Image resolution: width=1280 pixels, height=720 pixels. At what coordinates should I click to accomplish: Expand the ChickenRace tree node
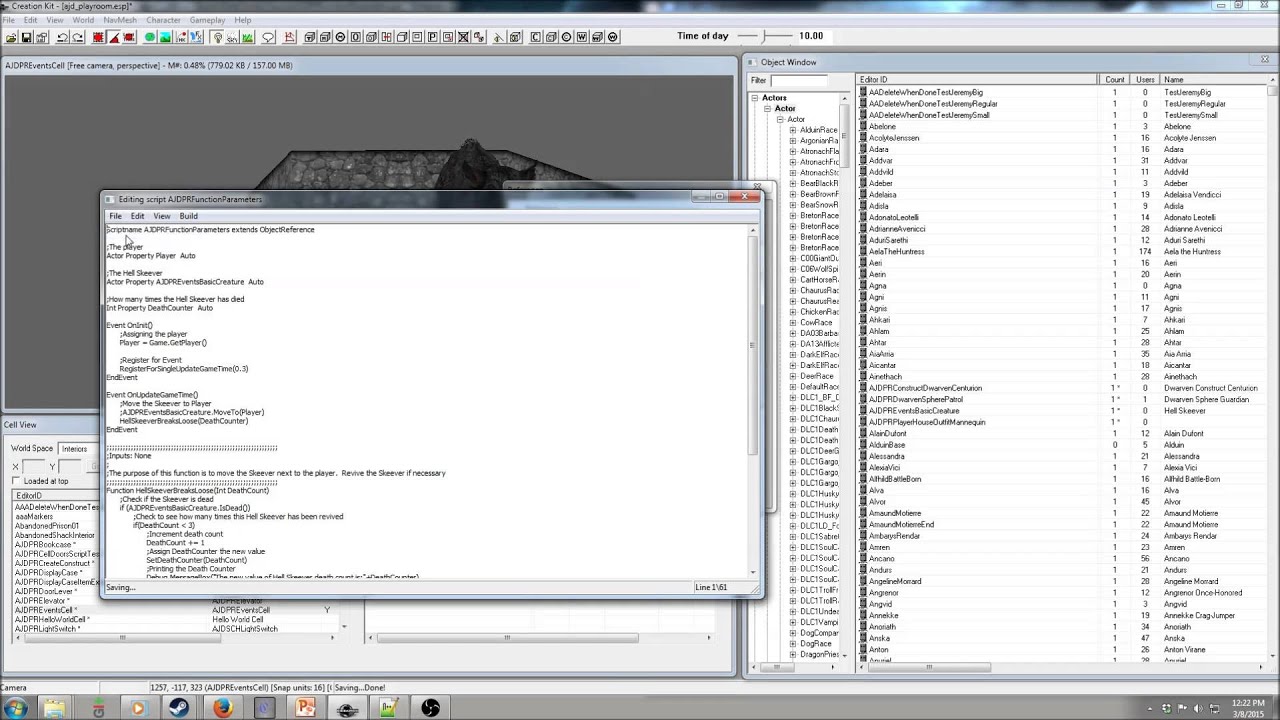[x=793, y=312]
